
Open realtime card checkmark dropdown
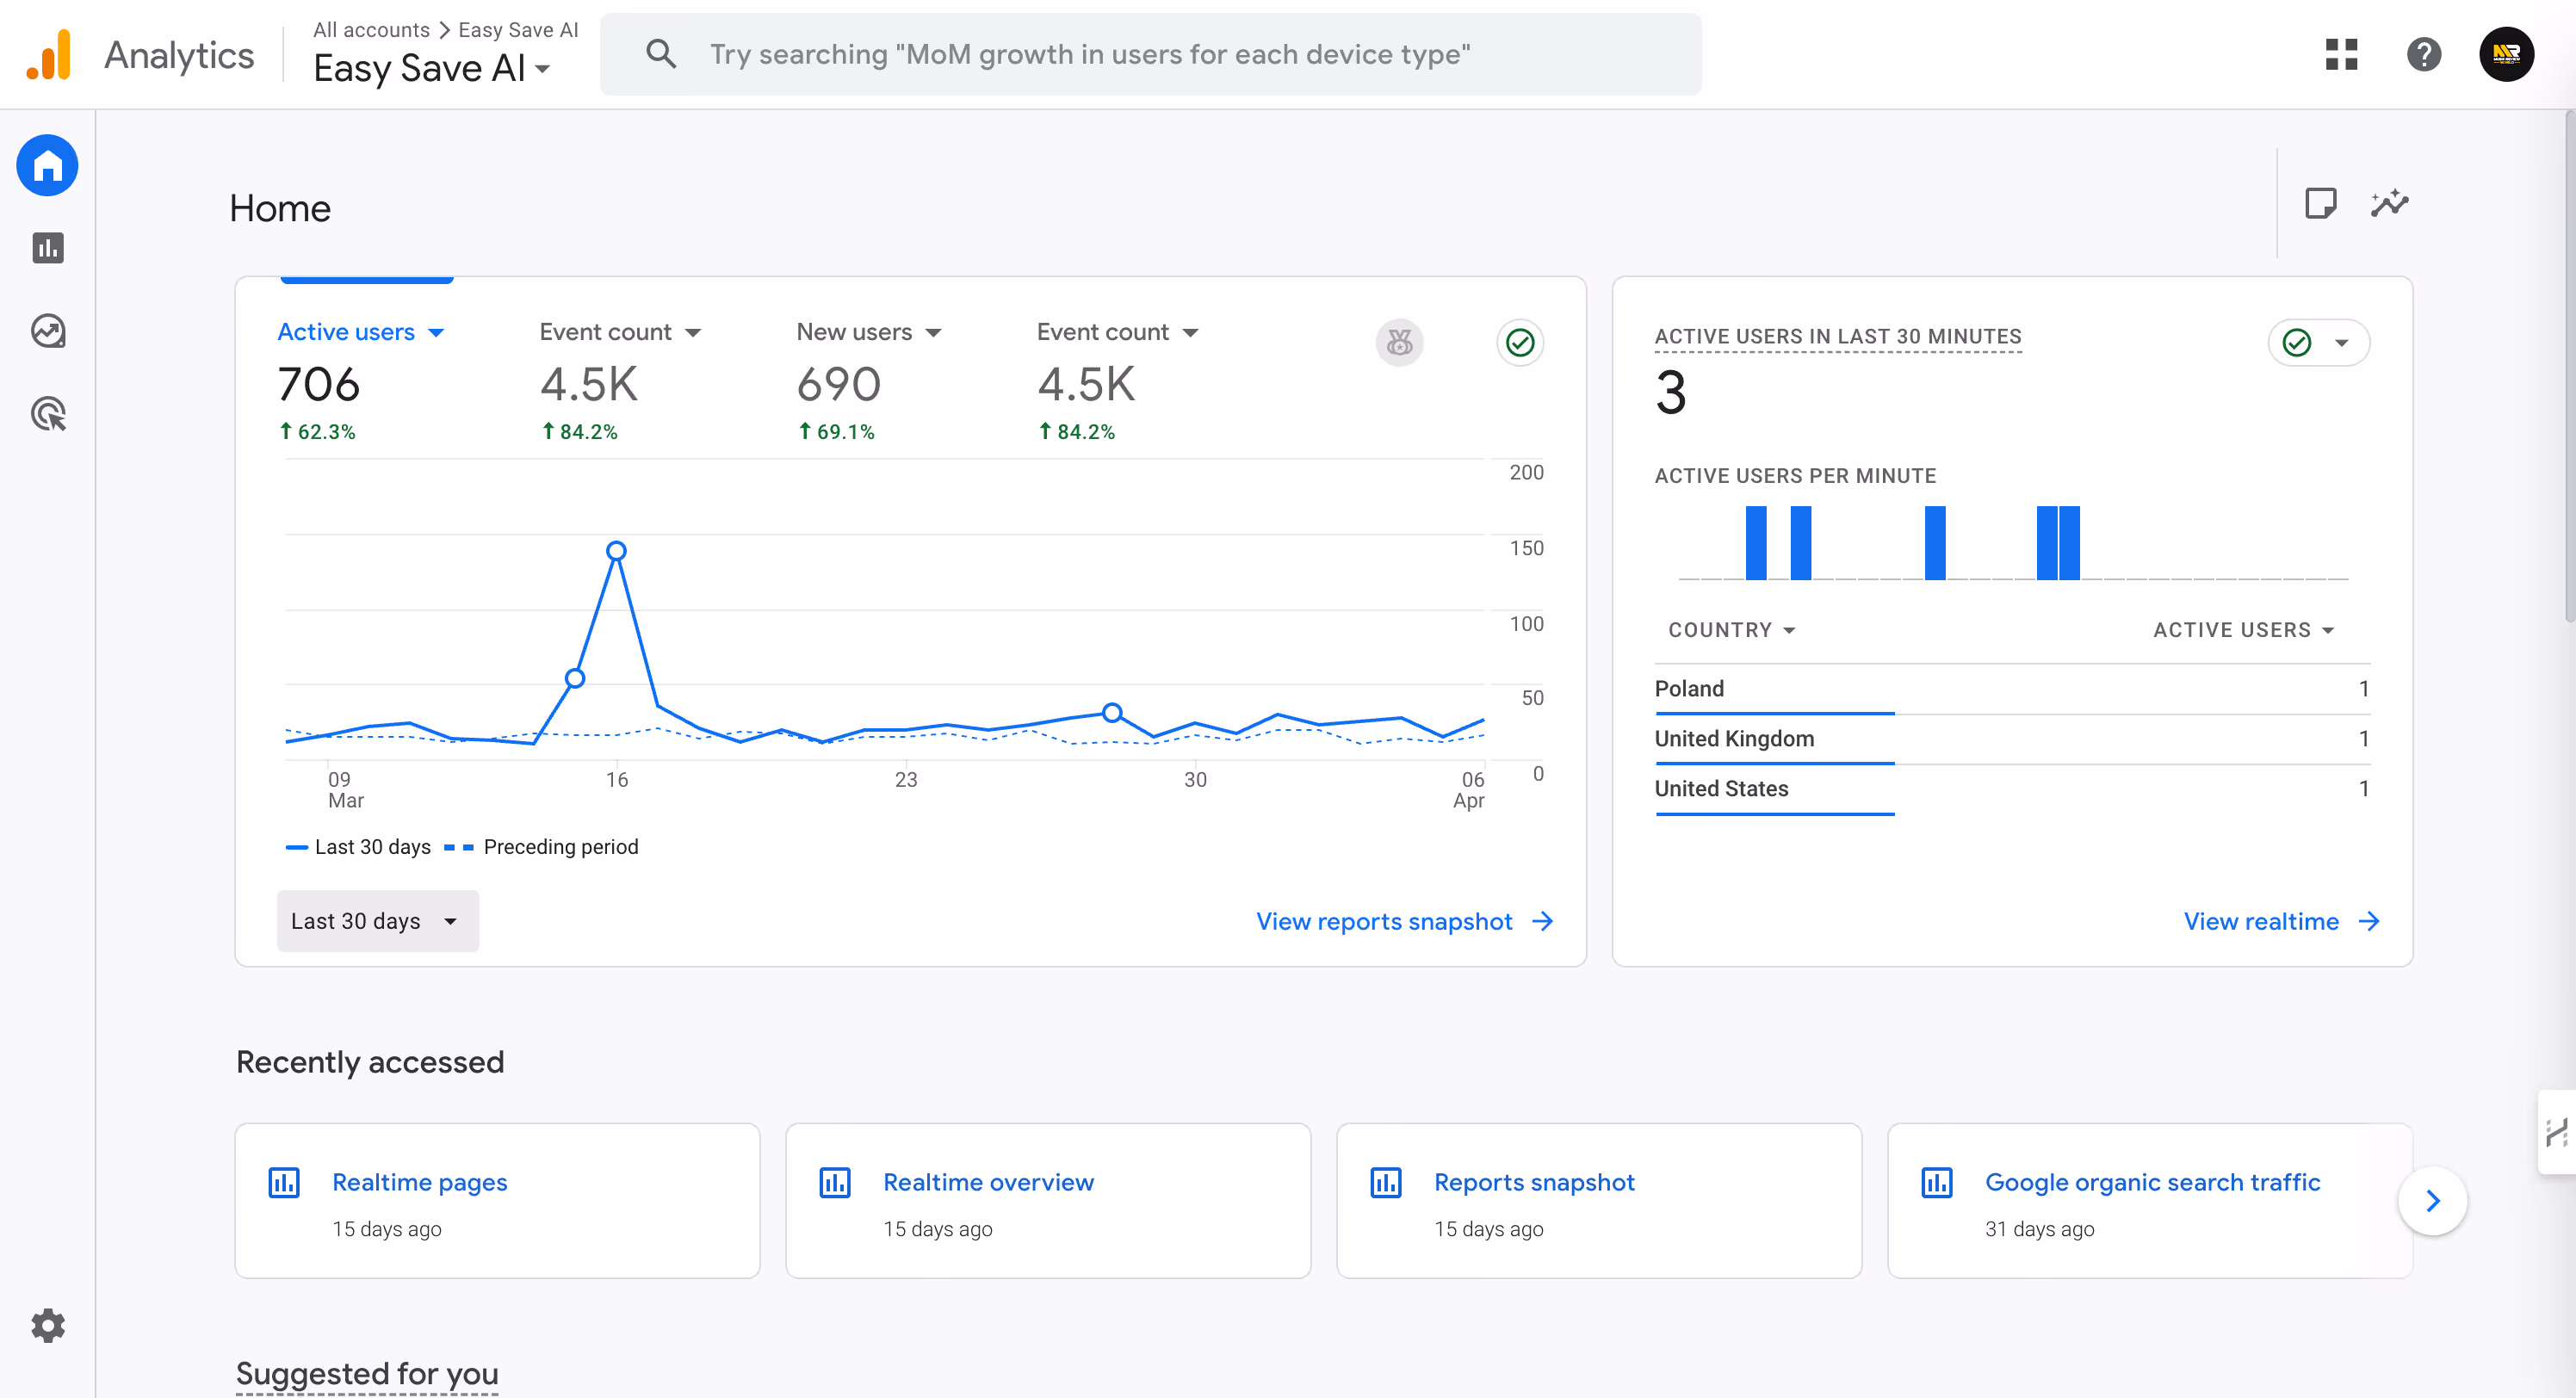2318,343
